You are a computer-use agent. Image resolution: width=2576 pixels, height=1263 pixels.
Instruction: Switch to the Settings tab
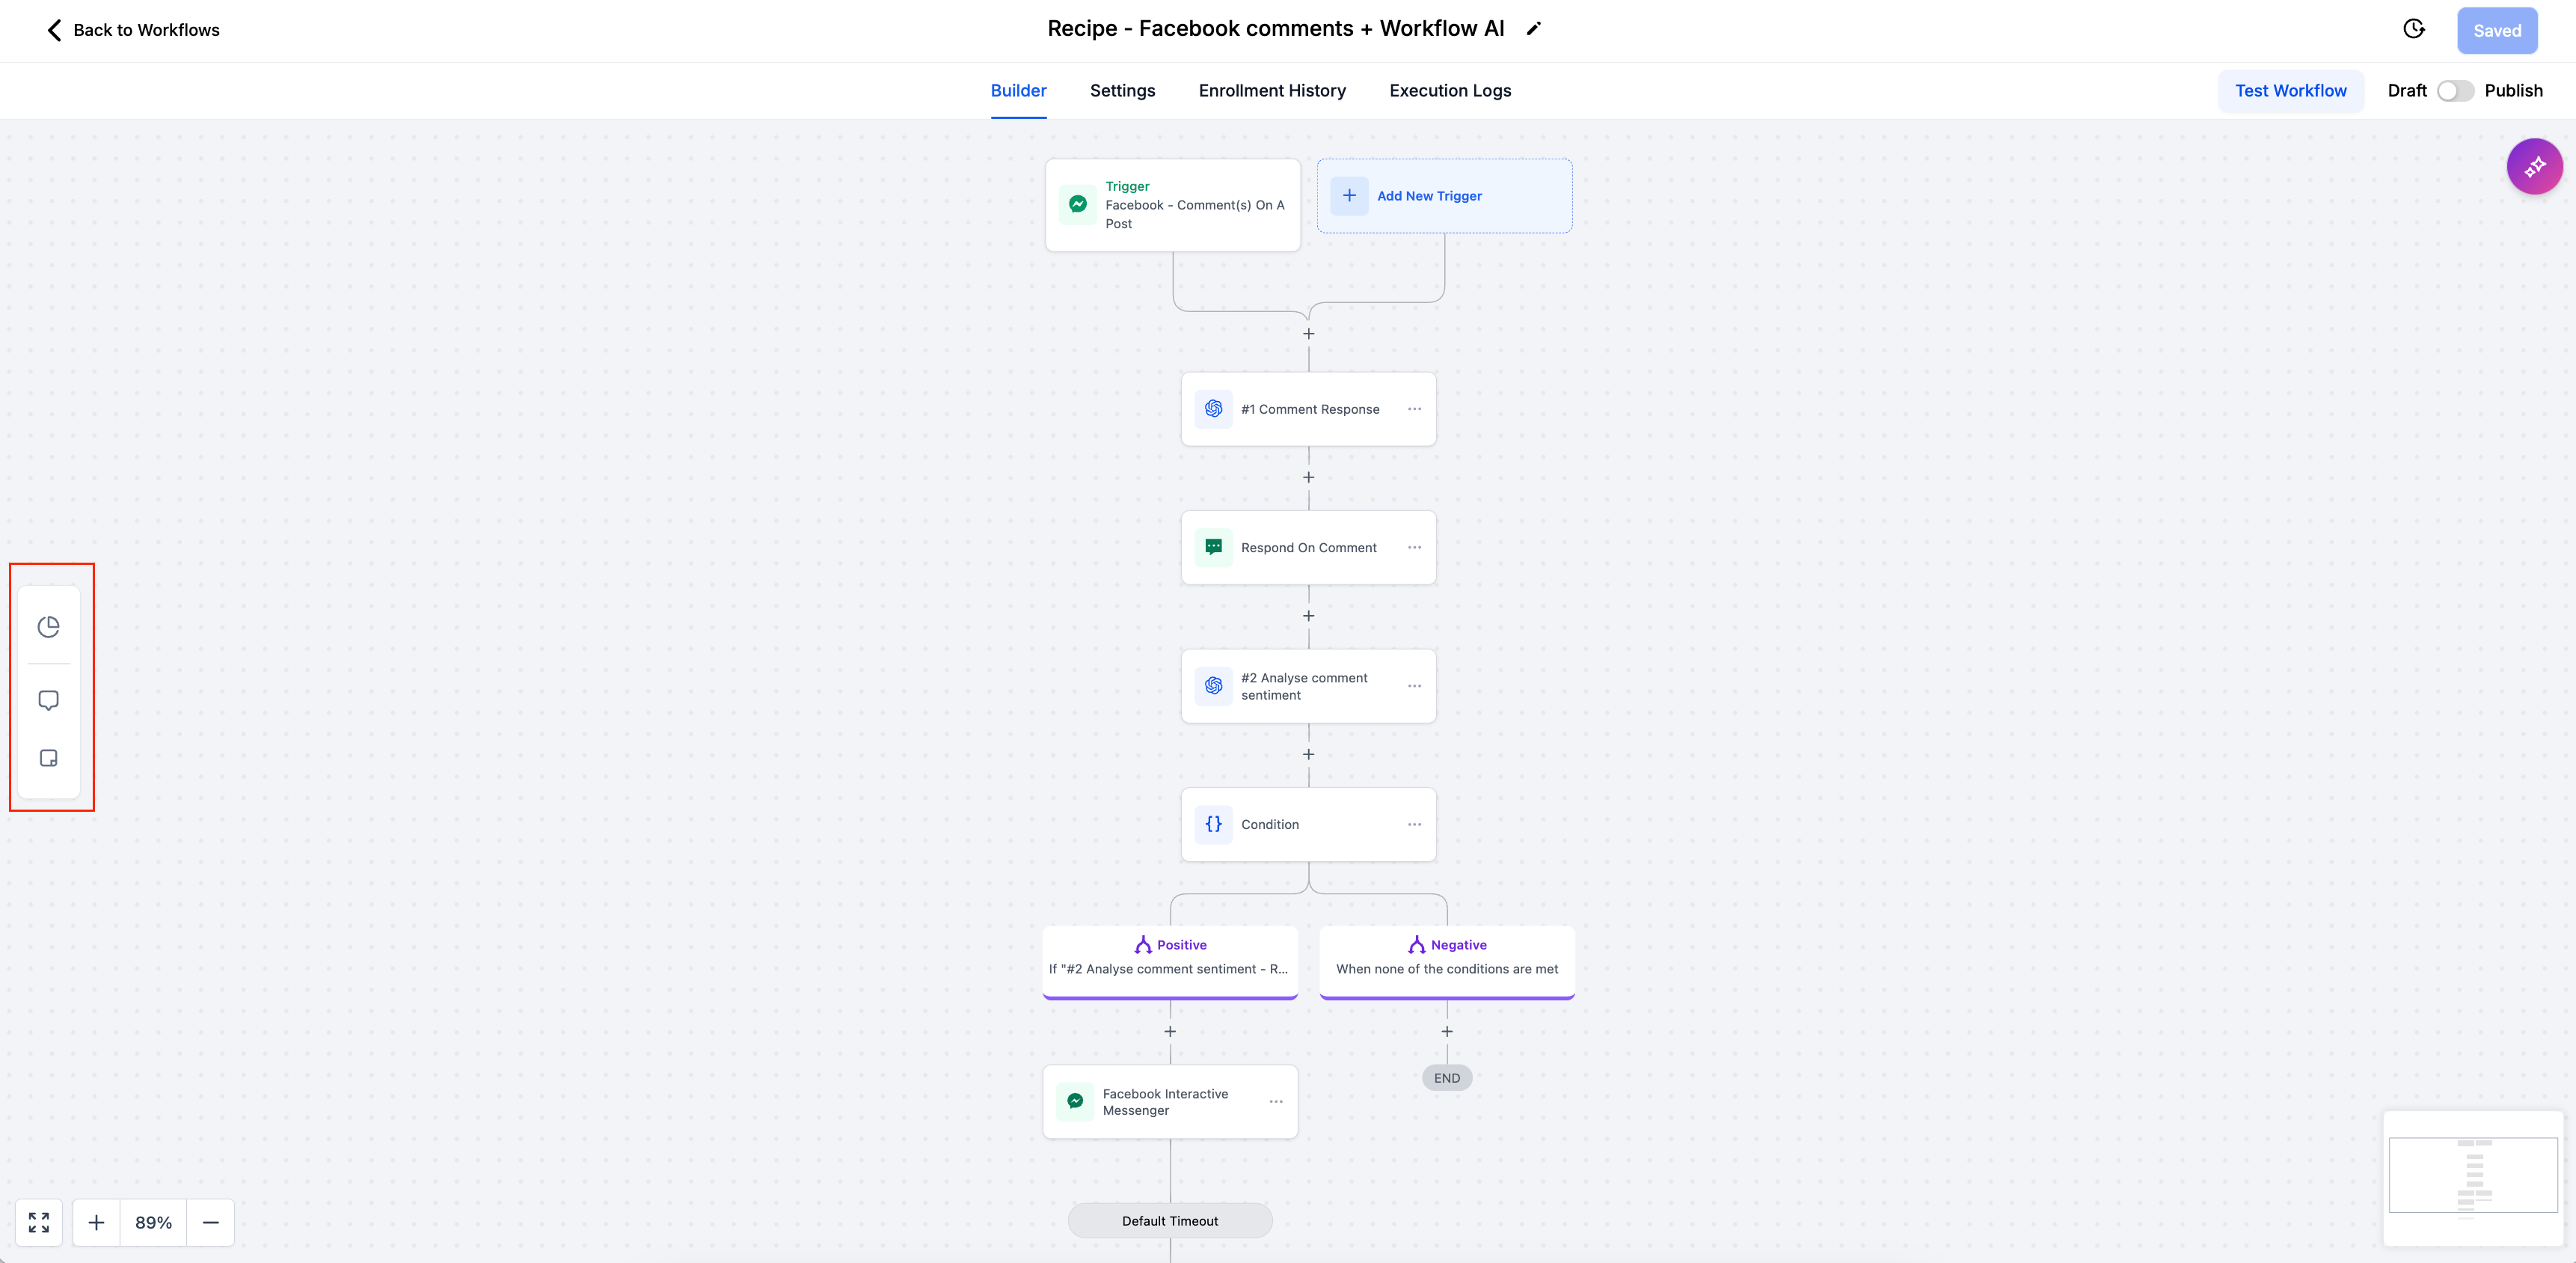tap(1122, 89)
